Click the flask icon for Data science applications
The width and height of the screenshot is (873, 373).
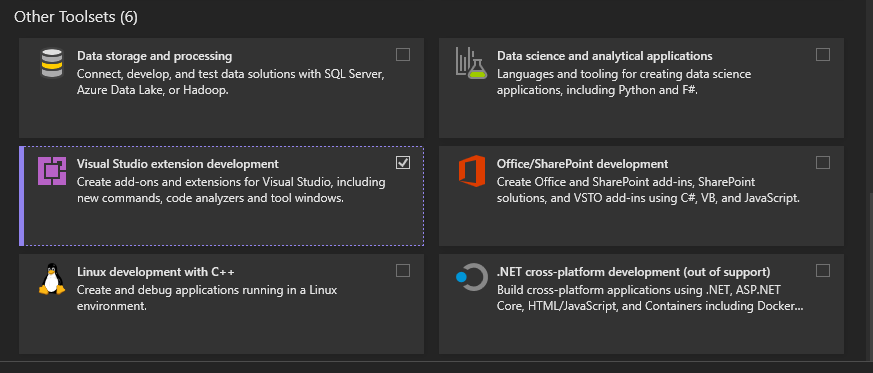471,63
